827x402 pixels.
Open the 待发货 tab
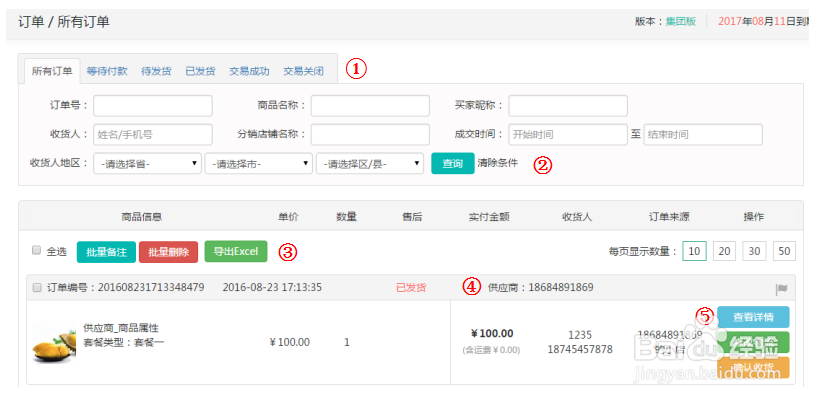(156, 71)
